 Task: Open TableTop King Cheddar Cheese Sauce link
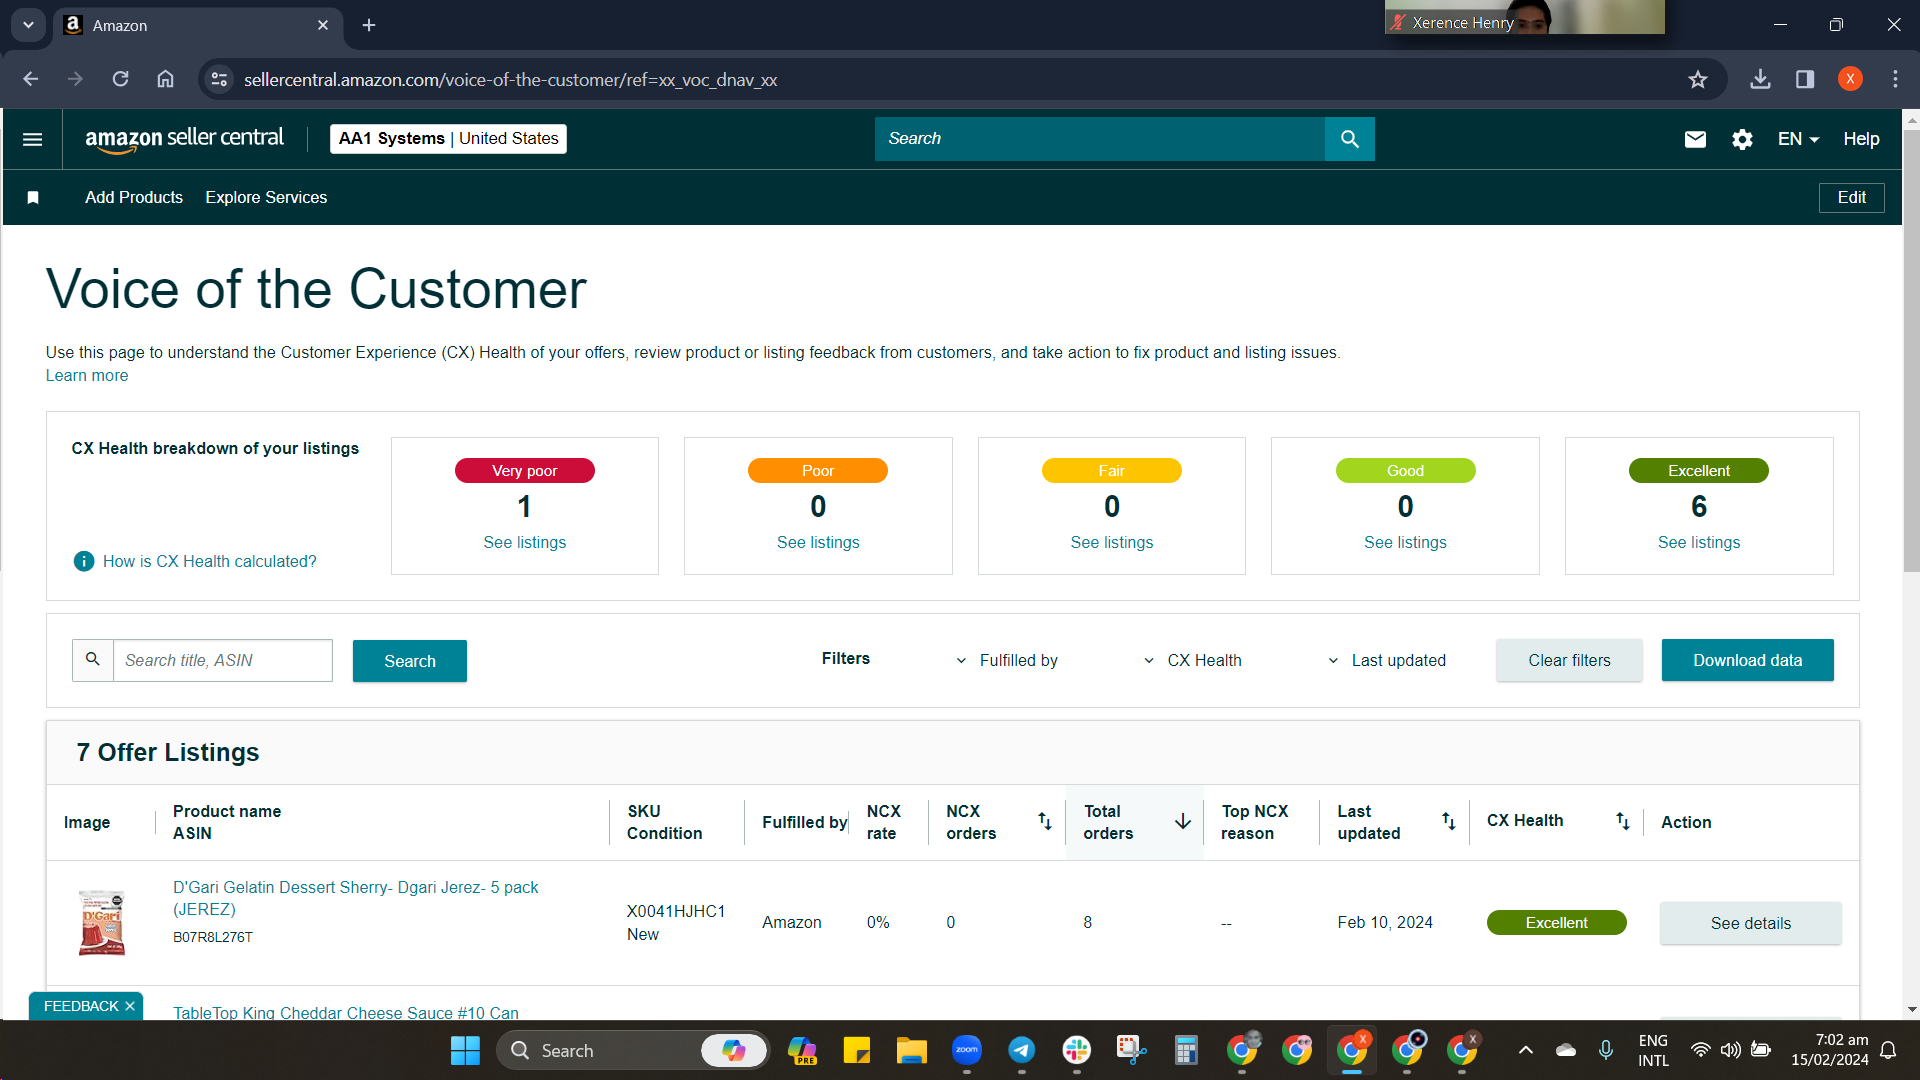(346, 1012)
